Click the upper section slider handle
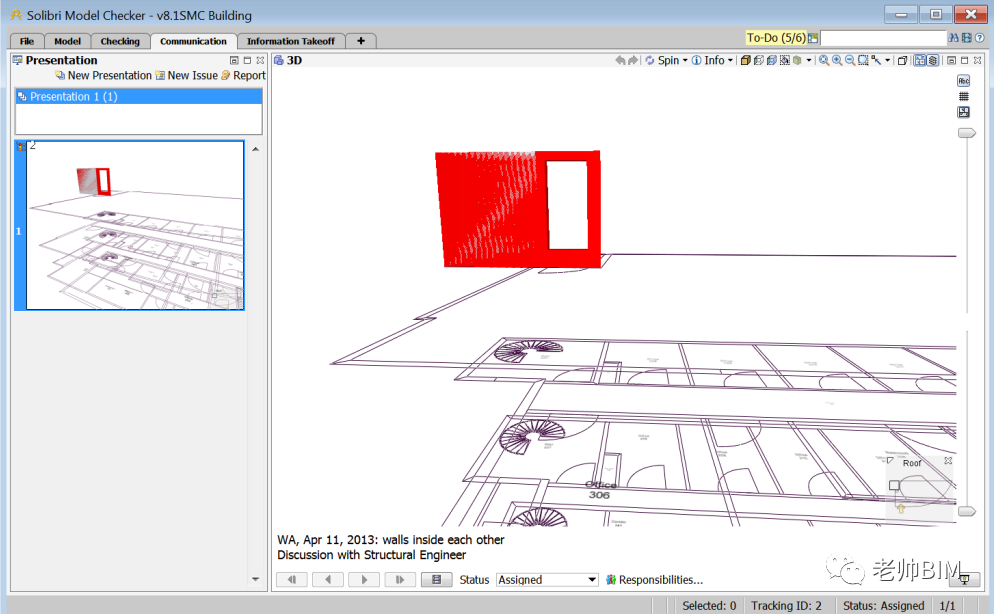 click(967, 133)
